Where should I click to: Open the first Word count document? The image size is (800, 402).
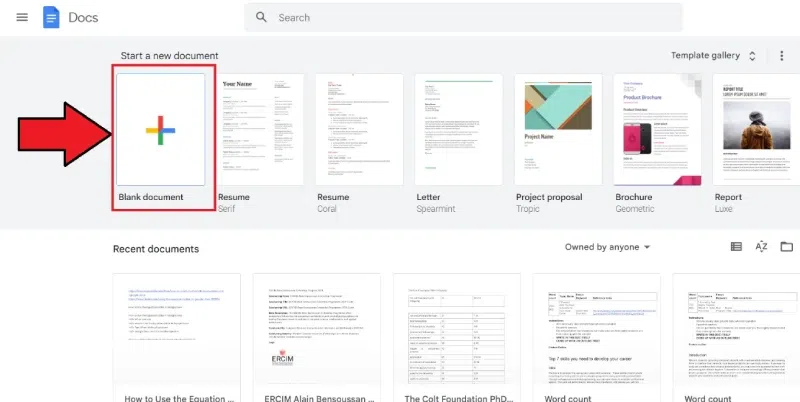point(596,338)
